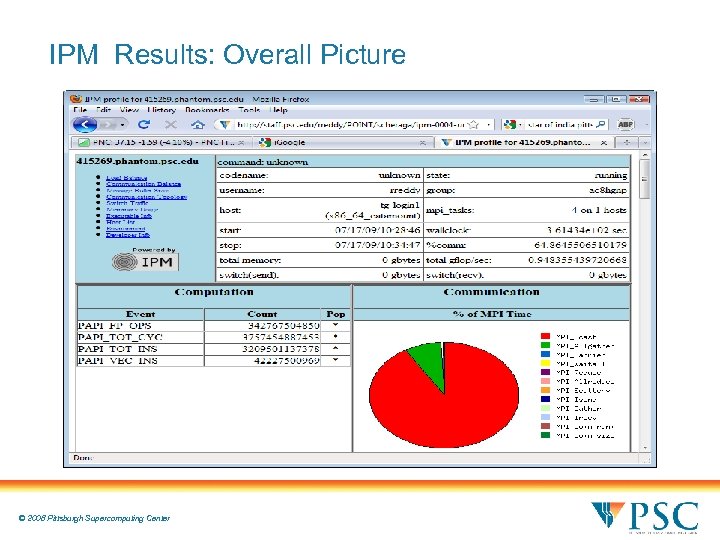Click the Pop arrow in PAPI_TOT_INS row
The width and height of the screenshot is (720, 540).
coord(336,349)
